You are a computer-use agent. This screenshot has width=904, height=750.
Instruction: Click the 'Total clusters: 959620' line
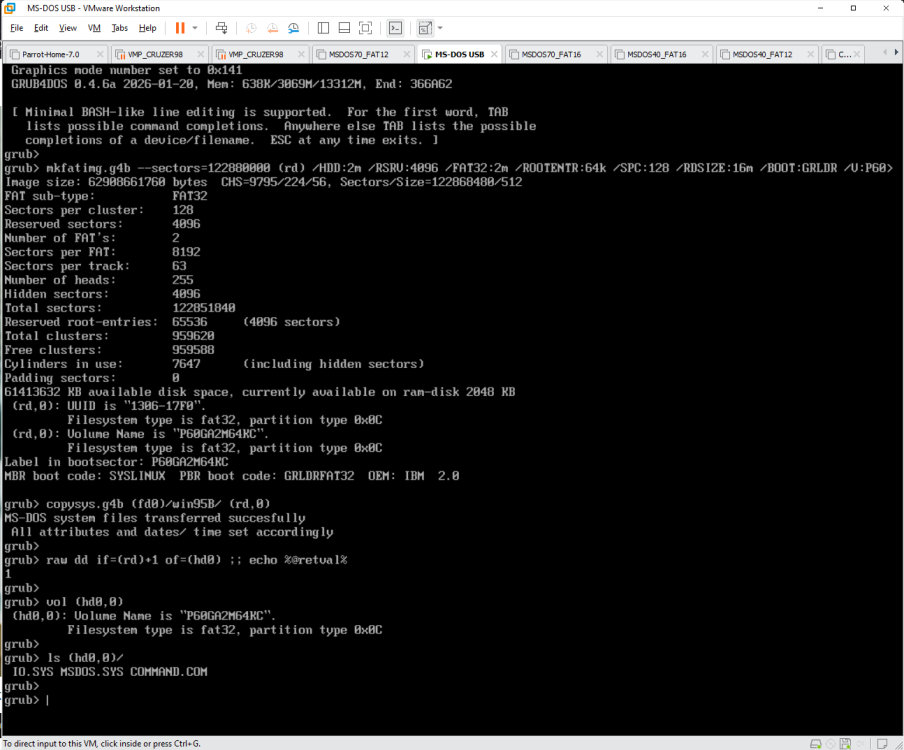(x=109, y=336)
